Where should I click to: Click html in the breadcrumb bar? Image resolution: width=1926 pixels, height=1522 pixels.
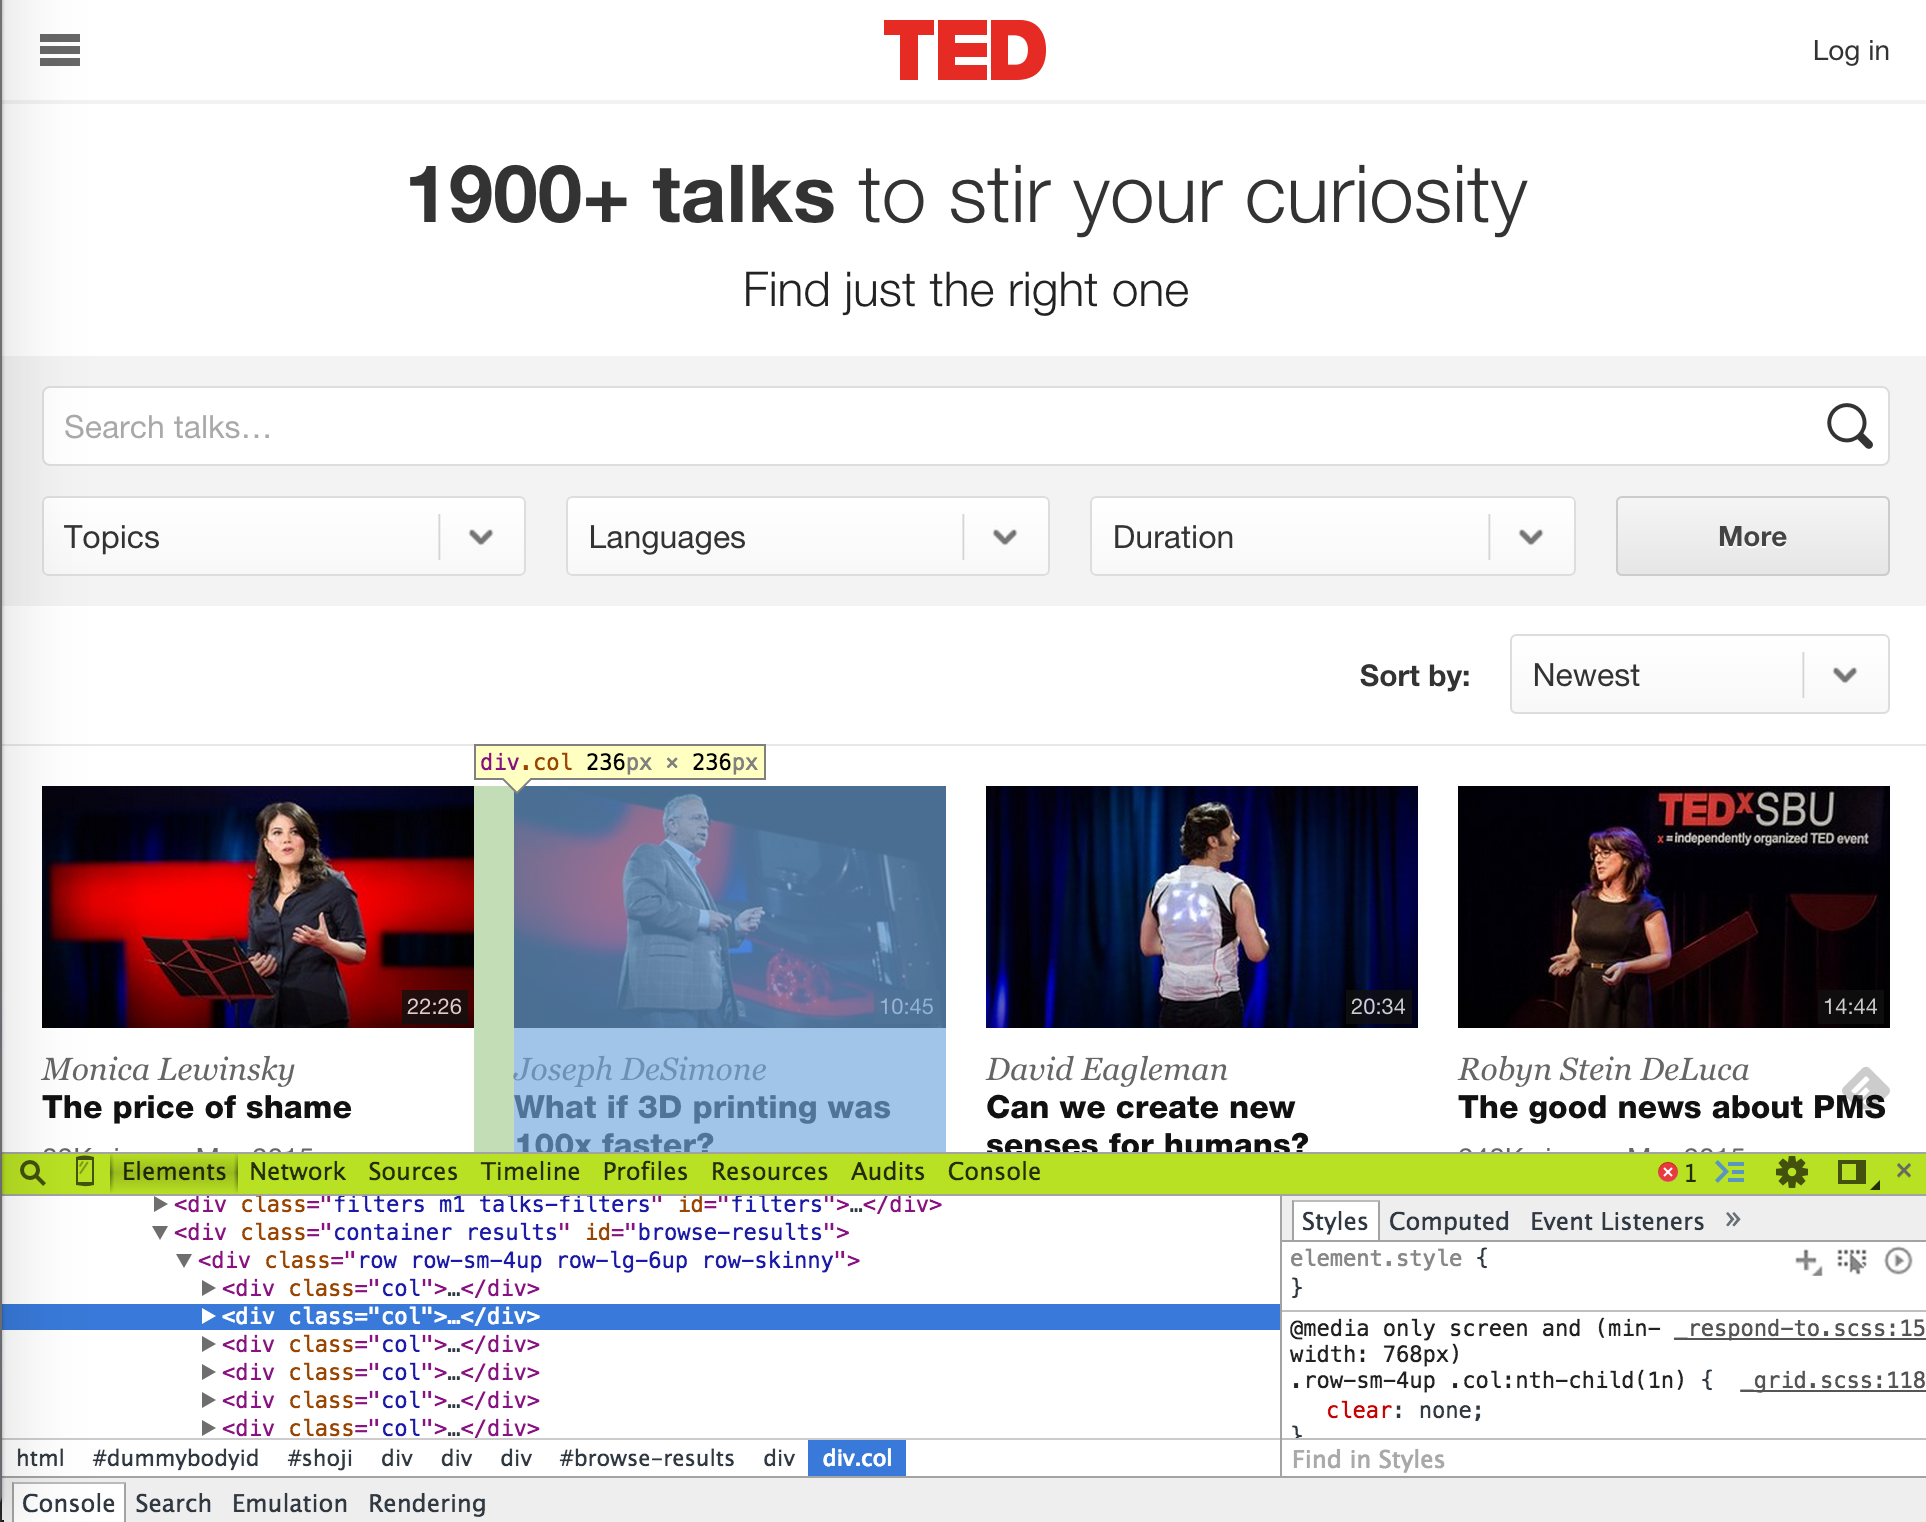tap(40, 1458)
